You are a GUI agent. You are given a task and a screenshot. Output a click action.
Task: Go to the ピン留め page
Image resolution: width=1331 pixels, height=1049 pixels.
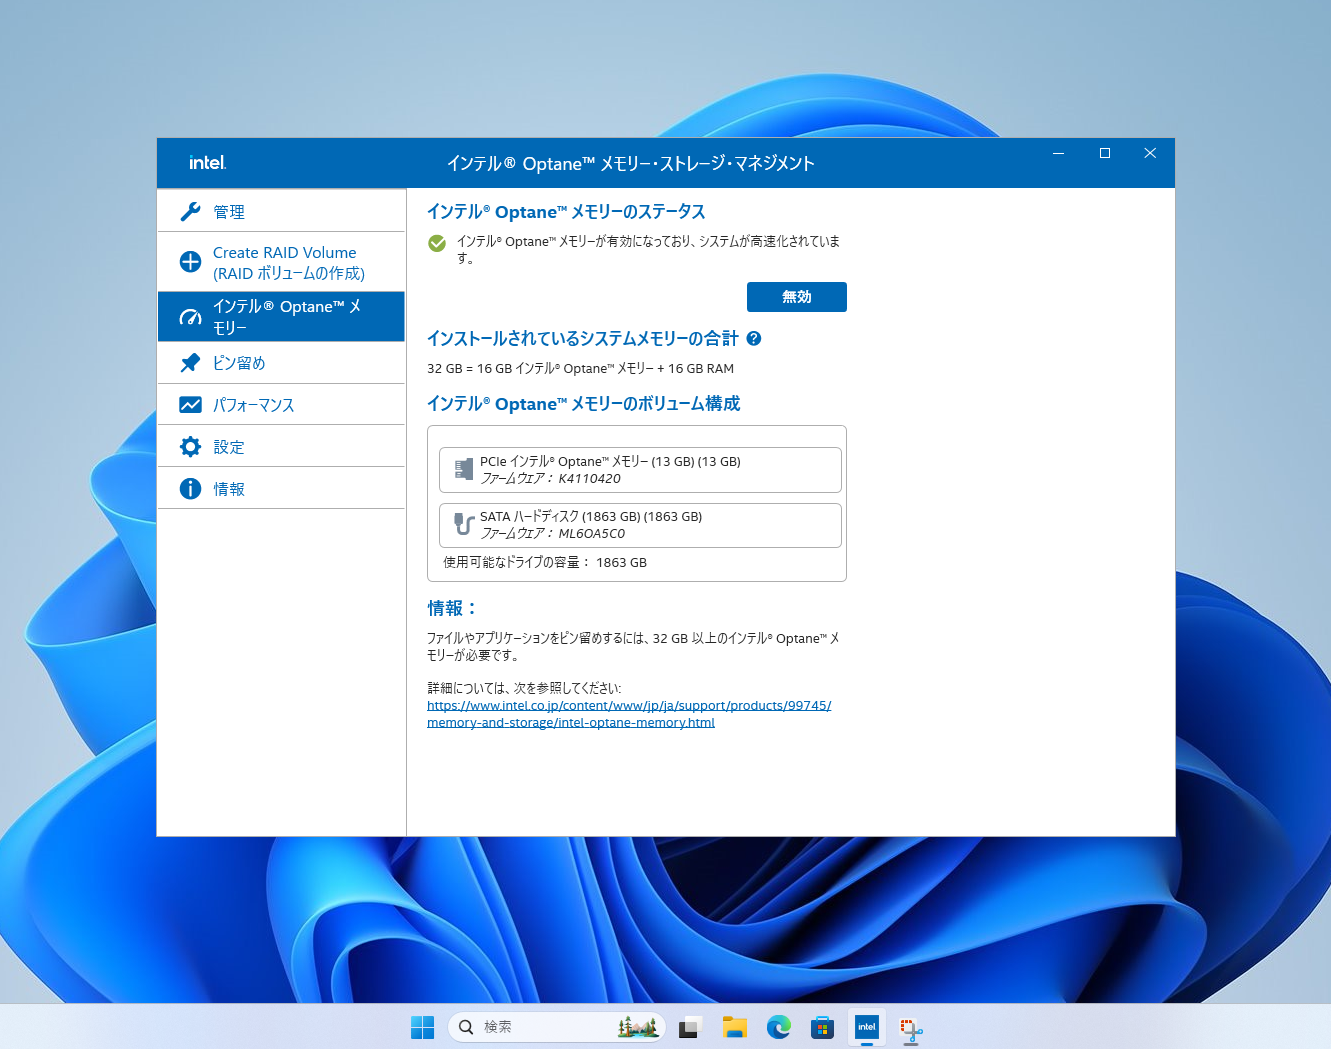pos(281,363)
